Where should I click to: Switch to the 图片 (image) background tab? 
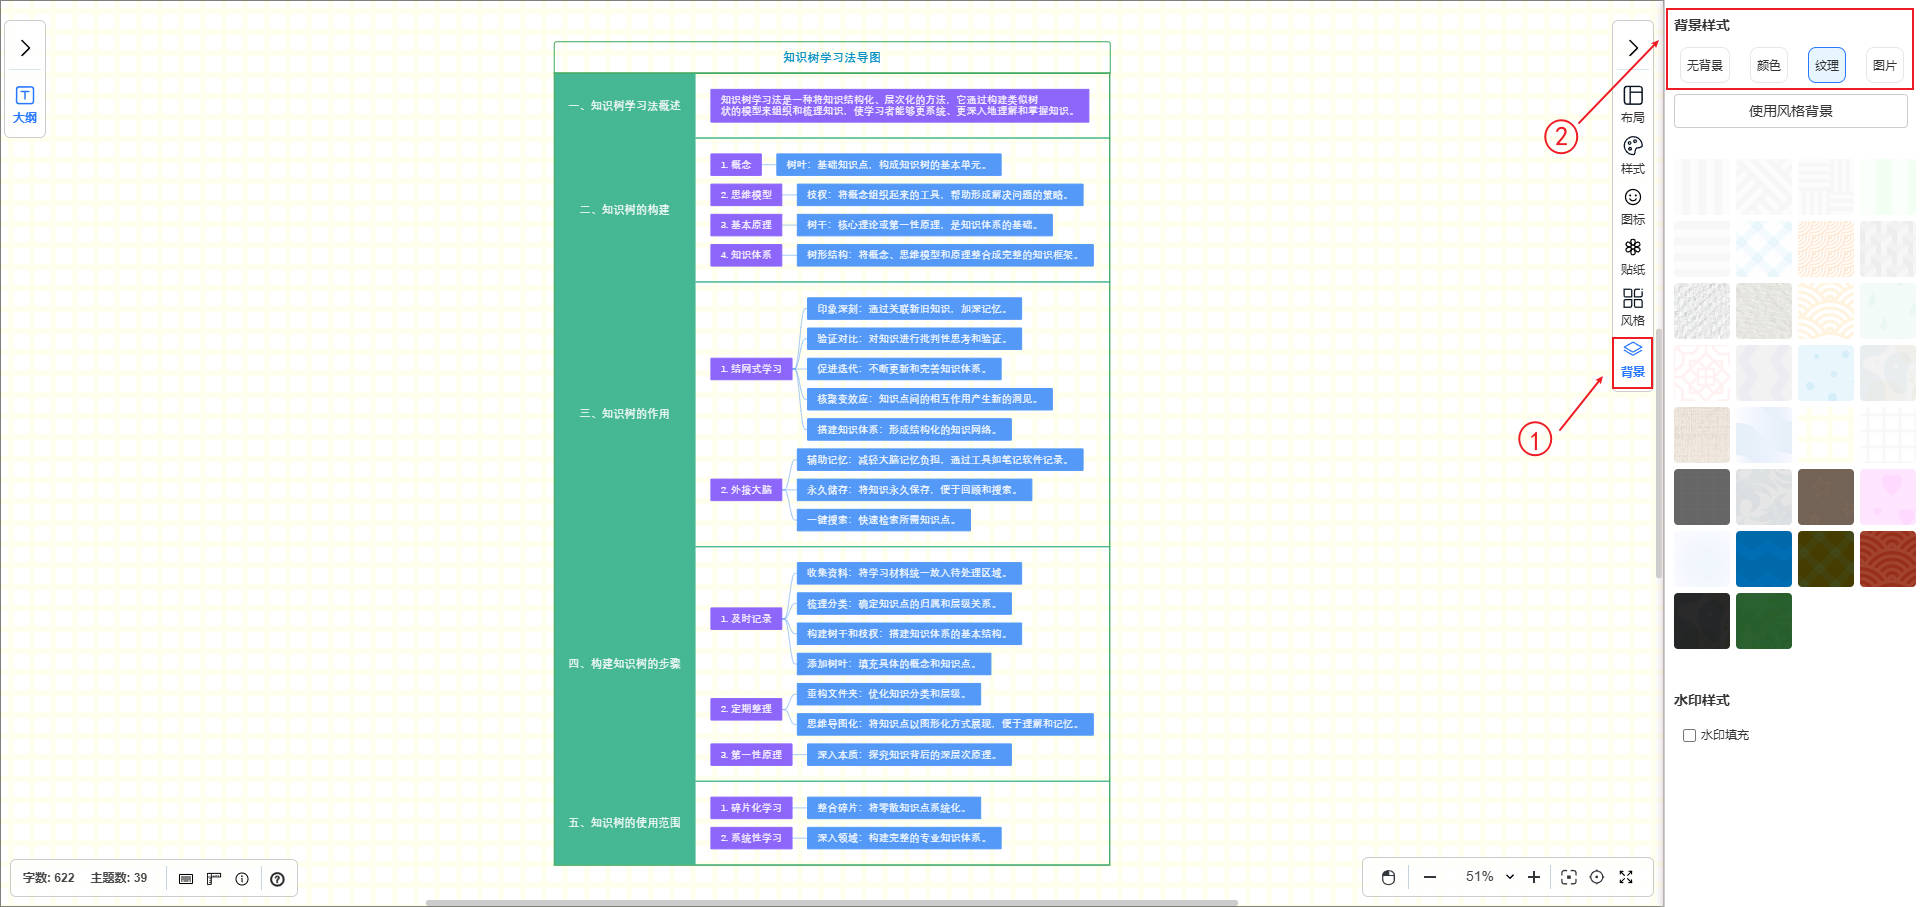[1884, 65]
